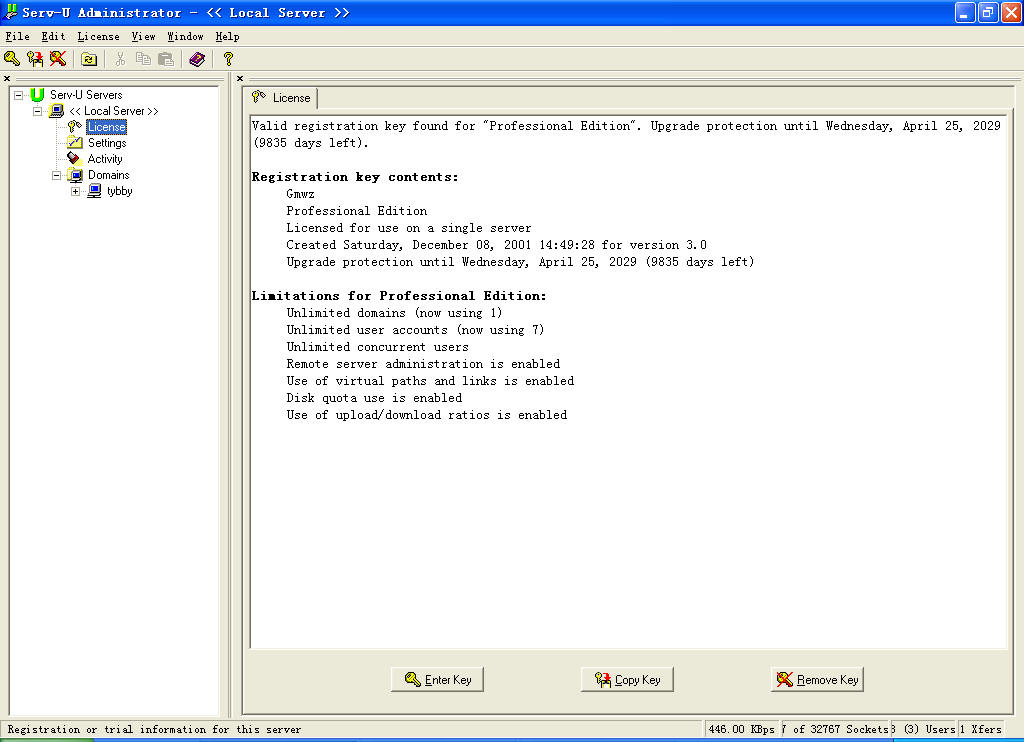Close the left tree pane
This screenshot has height=742, width=1024.
pyautogui.click(x=7, y=78)
